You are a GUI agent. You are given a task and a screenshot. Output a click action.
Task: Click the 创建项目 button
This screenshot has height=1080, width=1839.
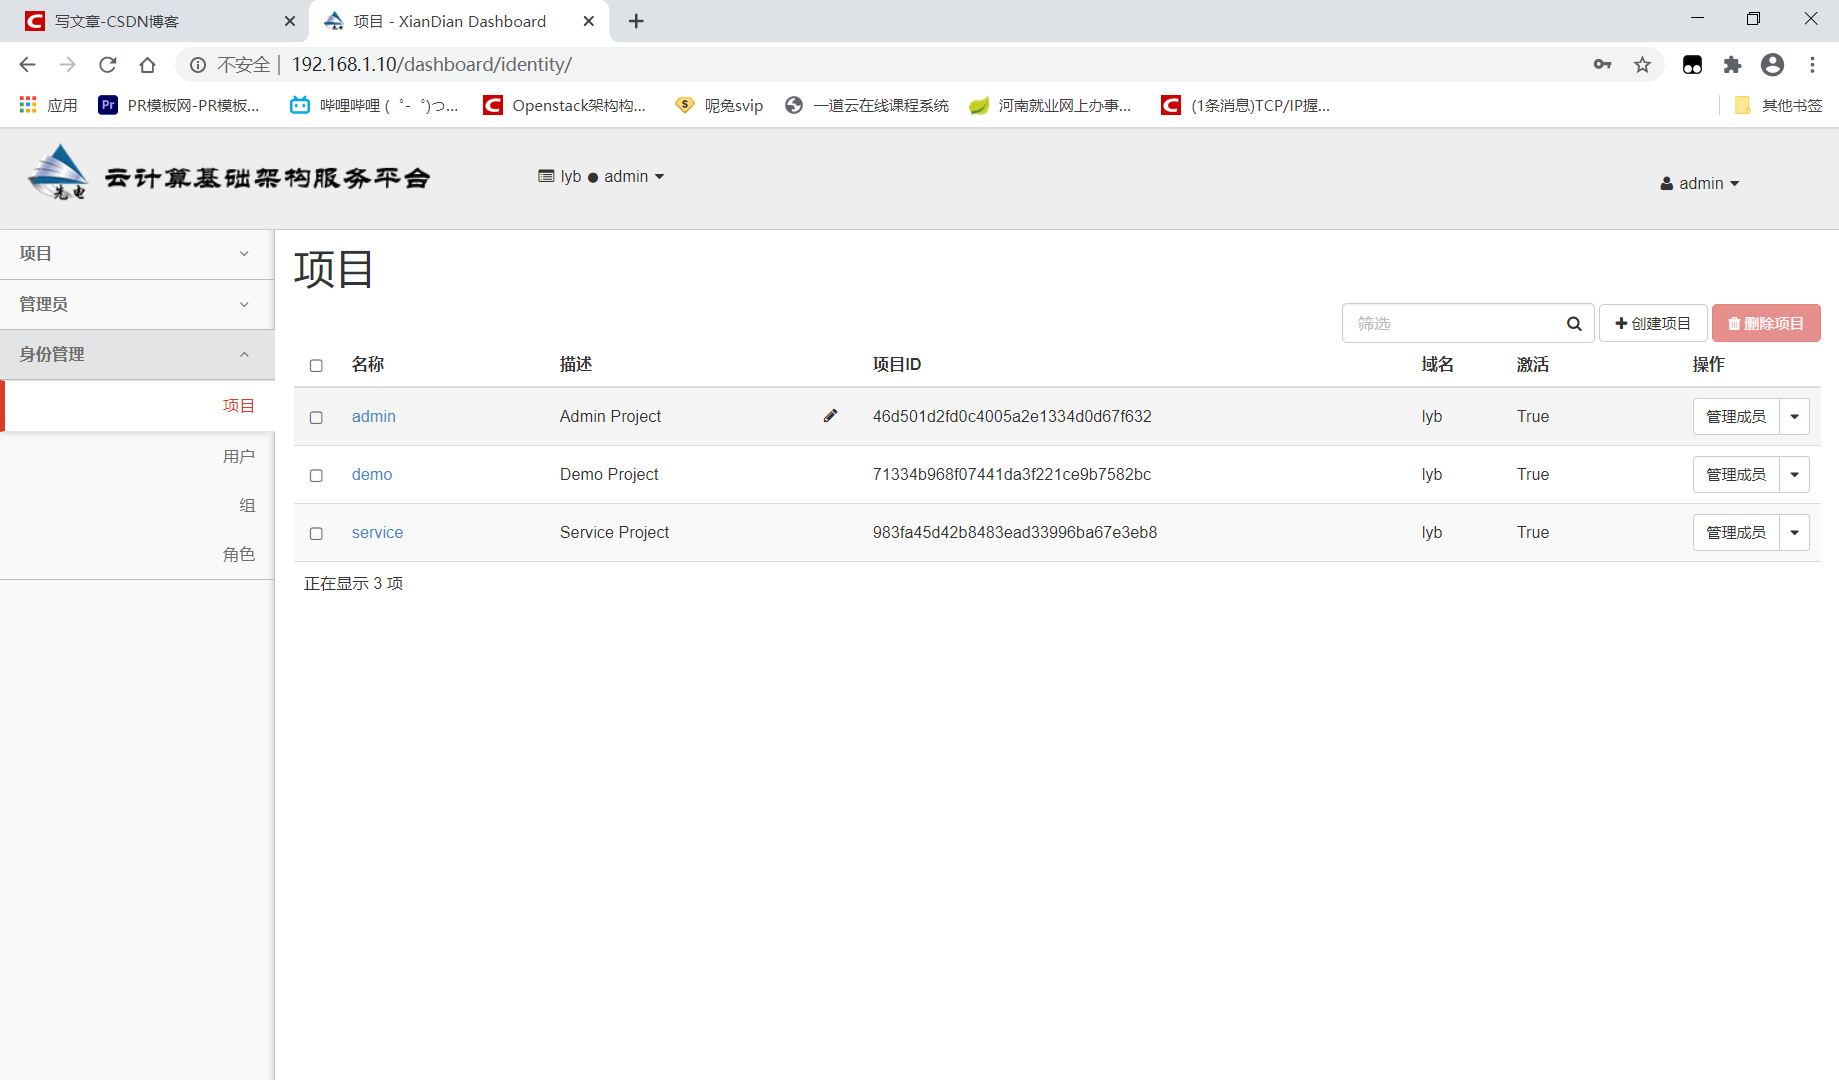click(1653, 324)
